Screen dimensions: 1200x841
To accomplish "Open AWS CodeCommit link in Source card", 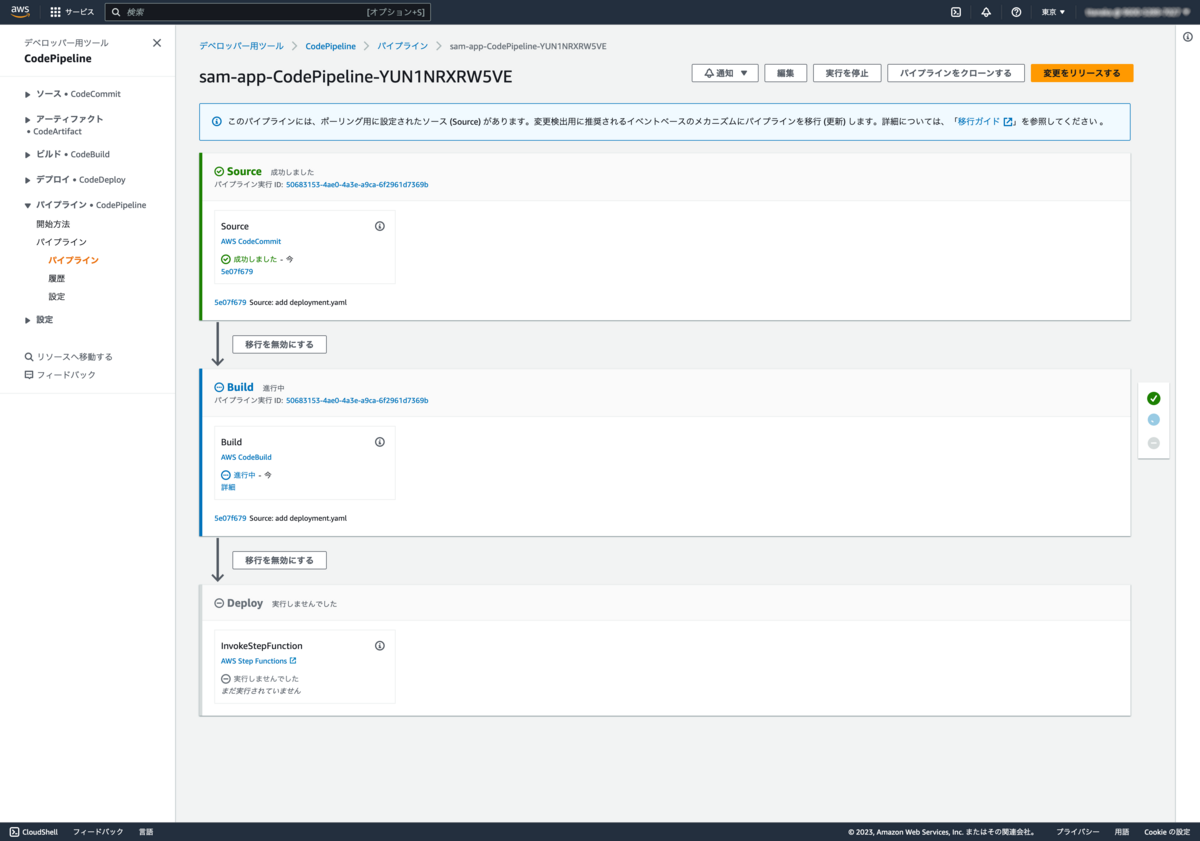I will (x=251, y=241).
